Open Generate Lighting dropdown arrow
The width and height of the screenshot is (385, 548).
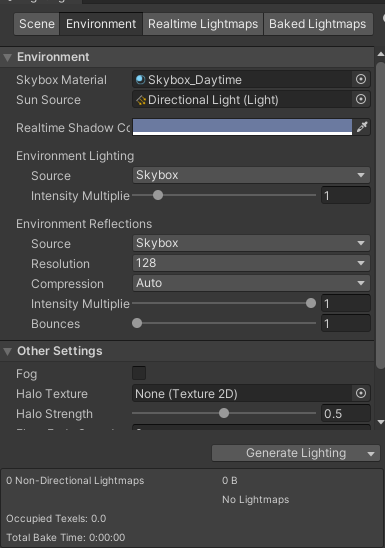click(371, 454)
